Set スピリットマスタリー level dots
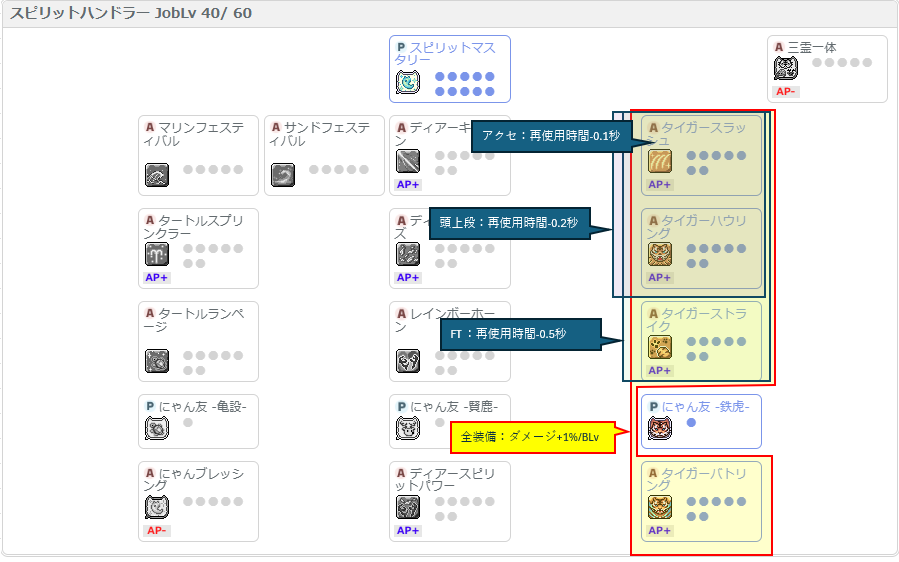Screen dimensions: 899x562 coord(464,84)
